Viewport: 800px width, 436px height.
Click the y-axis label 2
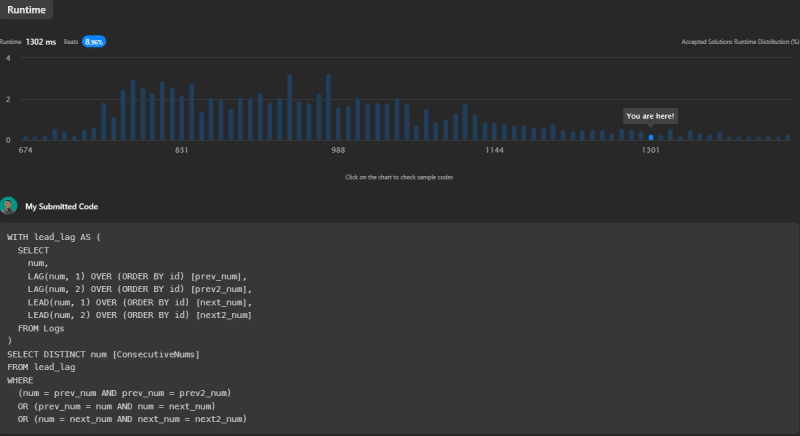(x=8, y=99)
